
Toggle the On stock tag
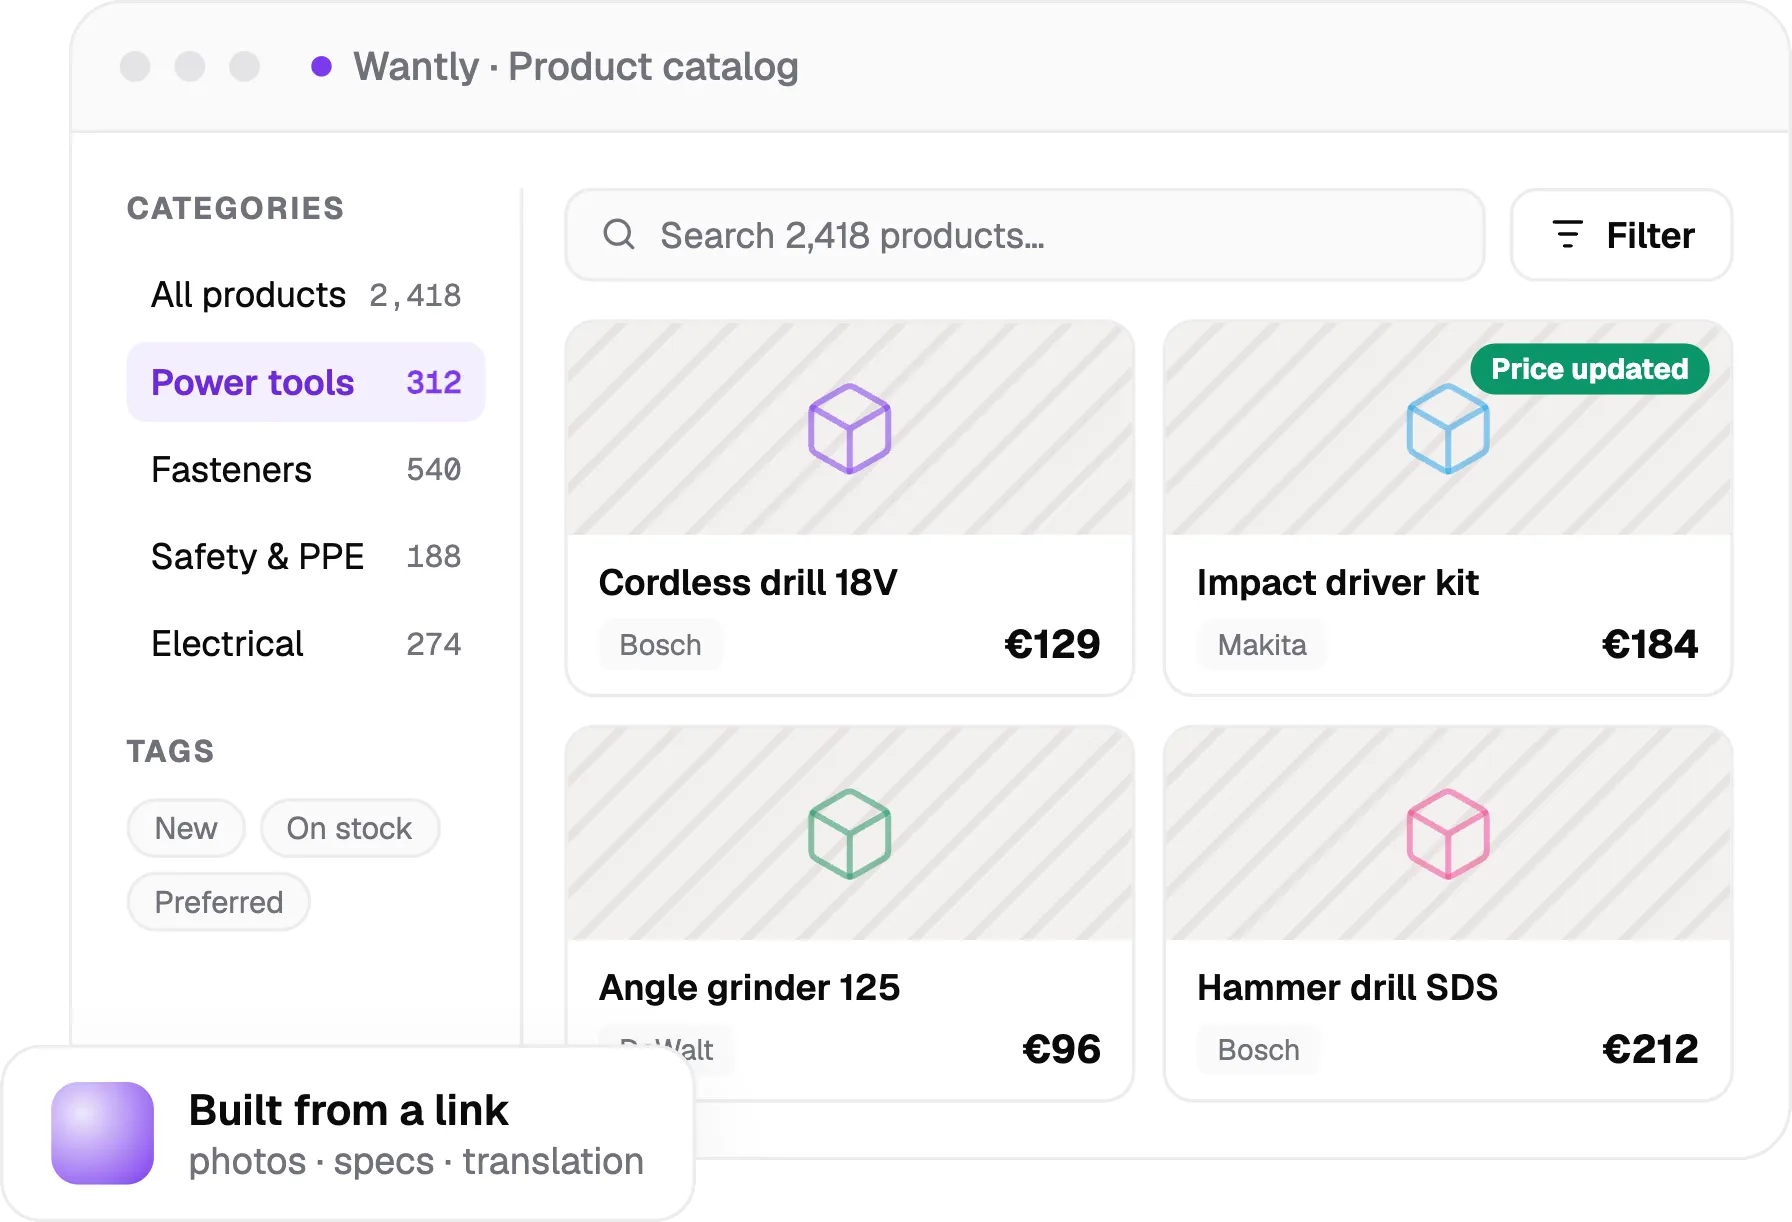click(x=350, y=828)
